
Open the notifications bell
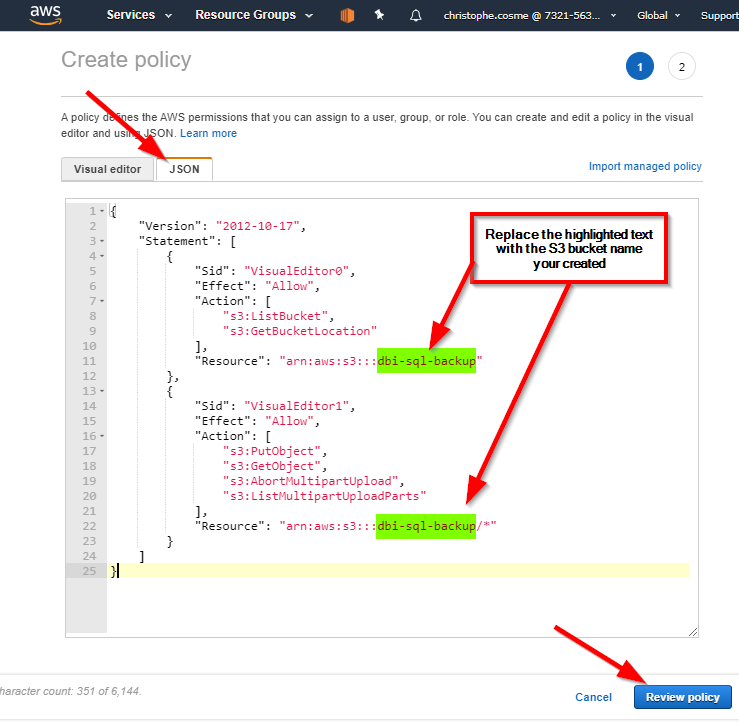point(415,16)
